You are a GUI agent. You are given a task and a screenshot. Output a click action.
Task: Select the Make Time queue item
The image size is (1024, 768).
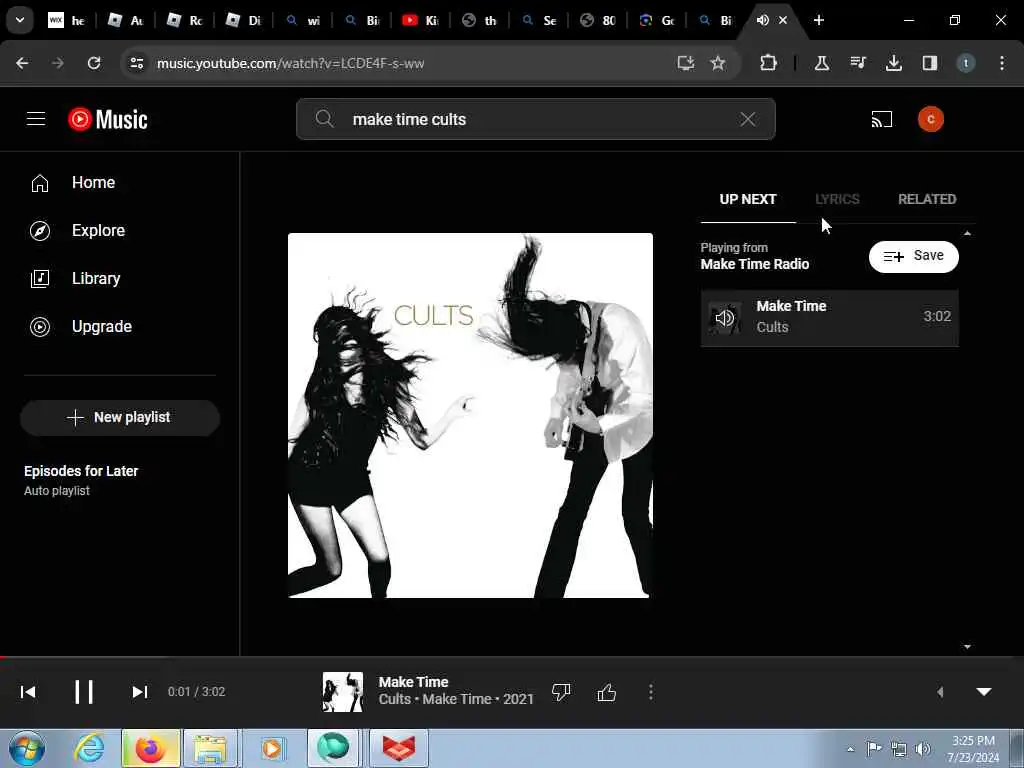(829, 317)
